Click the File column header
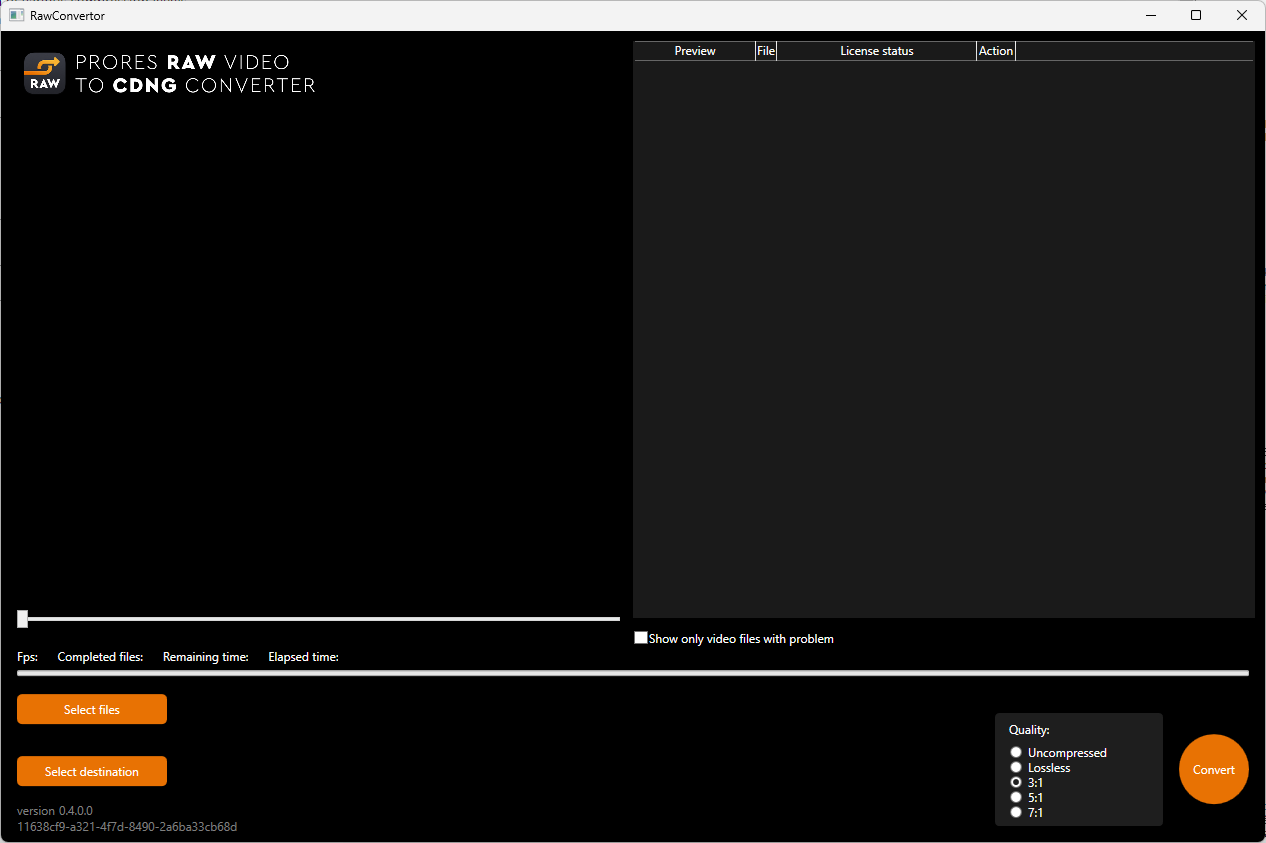This screenshot has height=843, width=1266. (x=766, y=50)
